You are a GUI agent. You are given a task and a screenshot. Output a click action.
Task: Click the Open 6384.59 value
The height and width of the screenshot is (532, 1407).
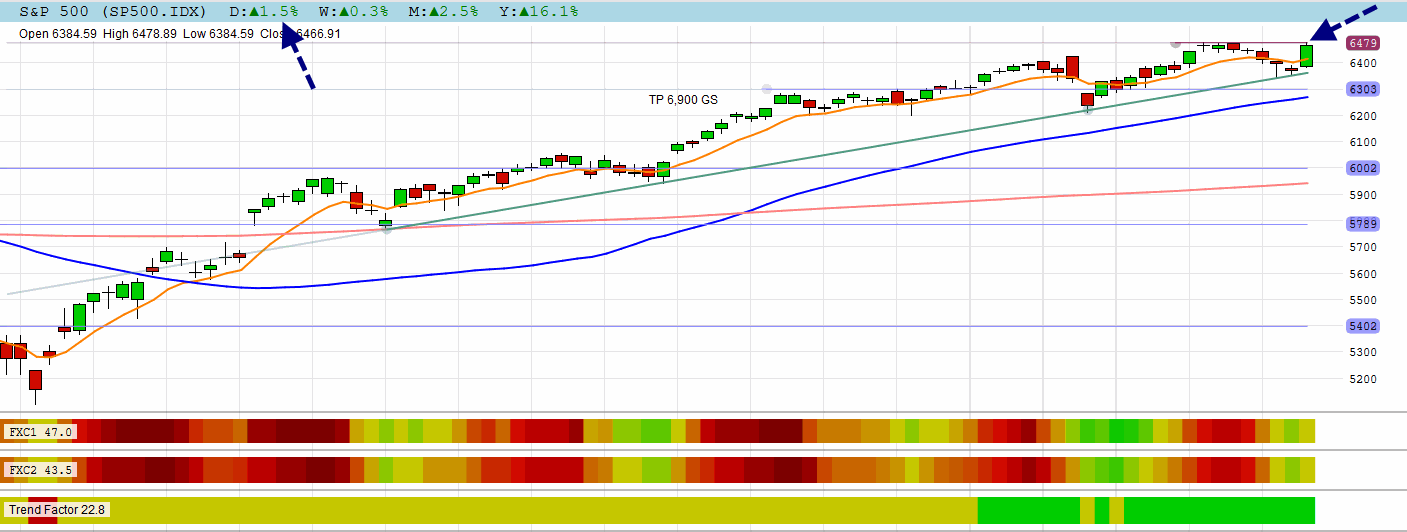point(58,33)
